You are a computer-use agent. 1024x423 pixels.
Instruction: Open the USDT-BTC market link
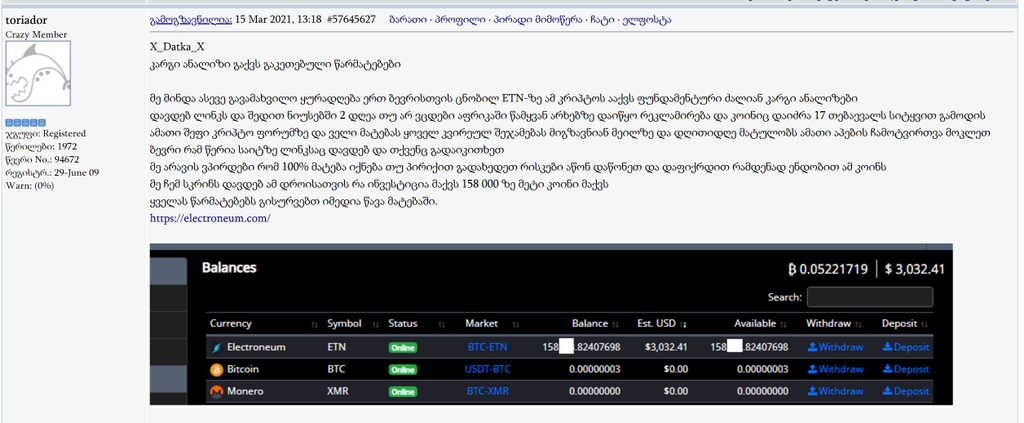(488, 369)
